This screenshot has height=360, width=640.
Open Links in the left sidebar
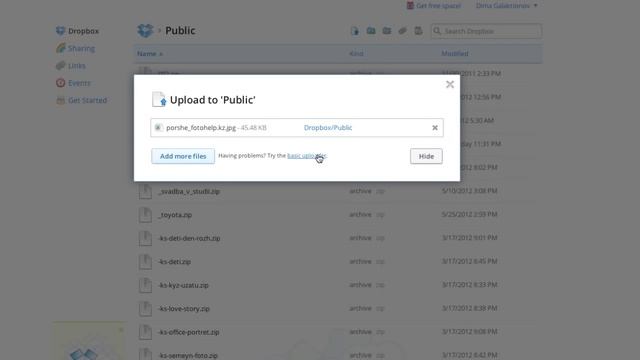(x=77, y=66)
